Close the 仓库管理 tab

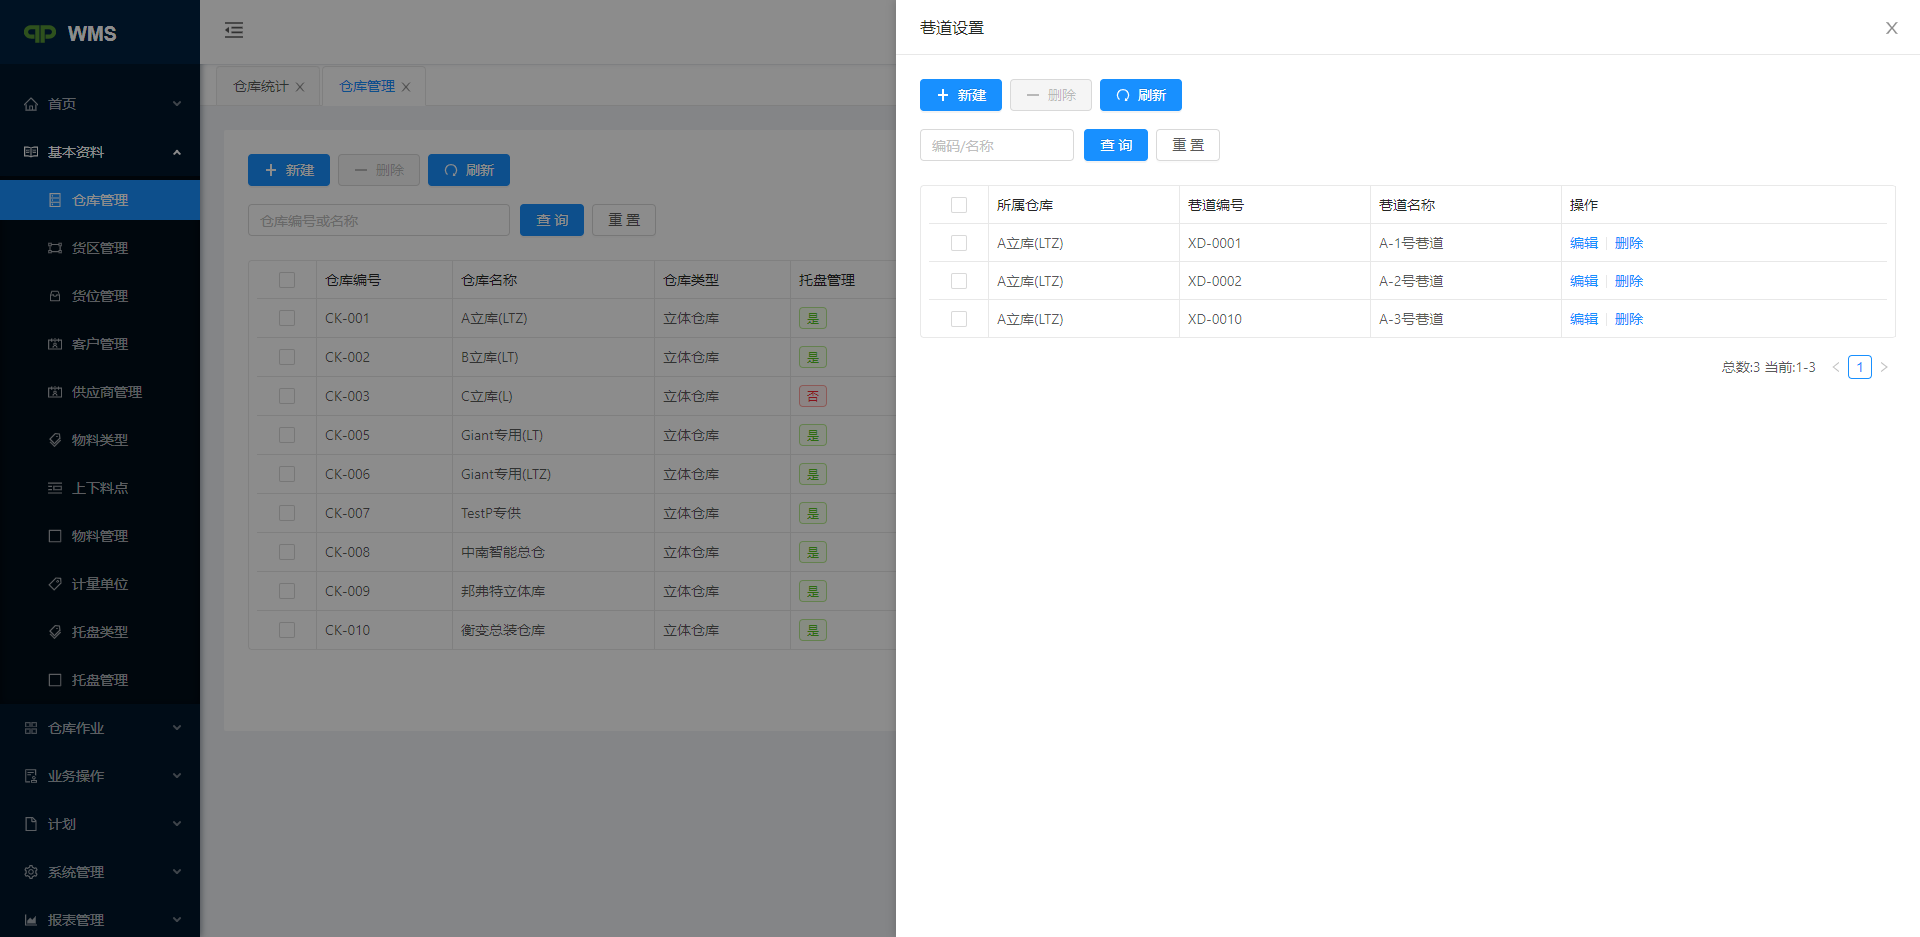click(x=406, y=87)
